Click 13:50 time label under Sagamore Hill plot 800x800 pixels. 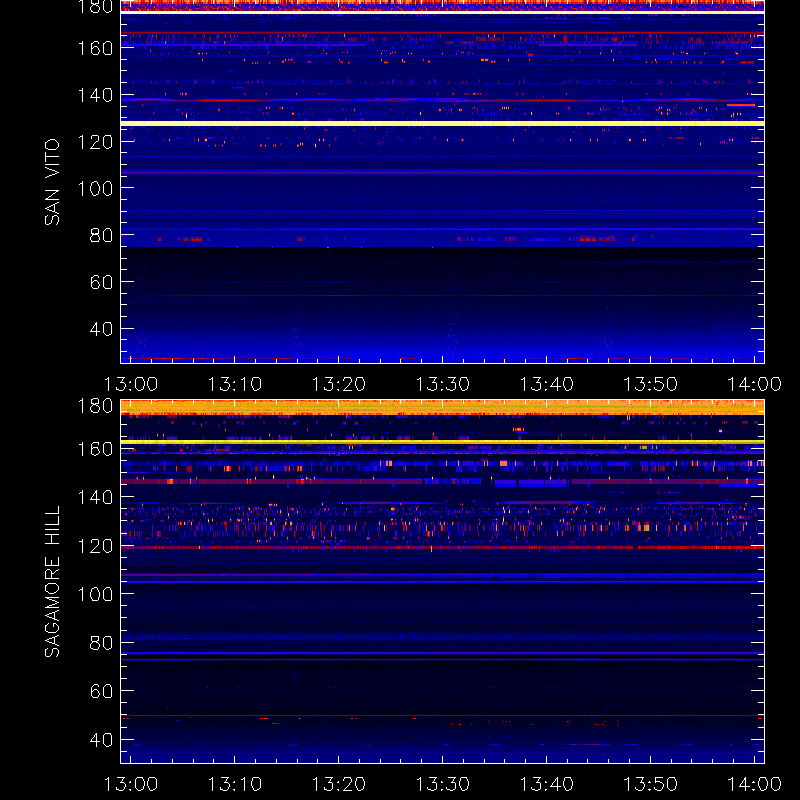pos(651,784)
